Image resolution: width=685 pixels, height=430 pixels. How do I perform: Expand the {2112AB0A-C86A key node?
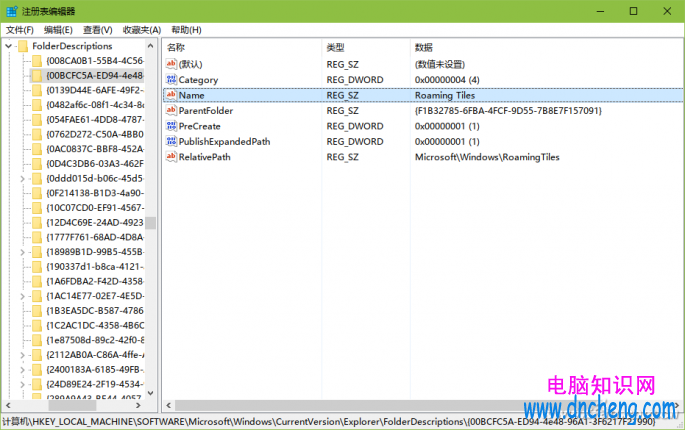(x=23, y=354)
